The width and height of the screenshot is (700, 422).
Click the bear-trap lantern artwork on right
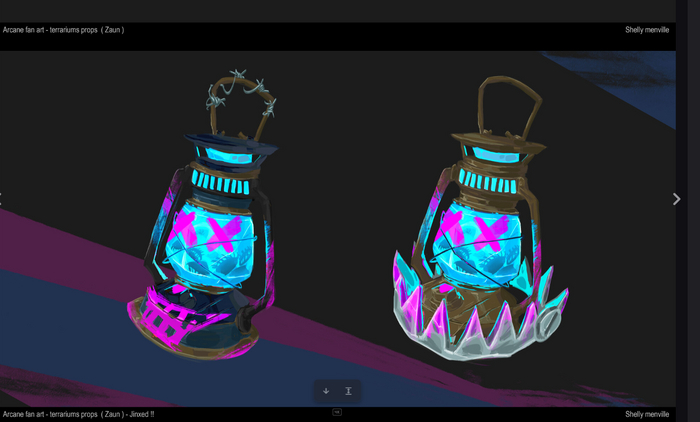pos(480,219)
